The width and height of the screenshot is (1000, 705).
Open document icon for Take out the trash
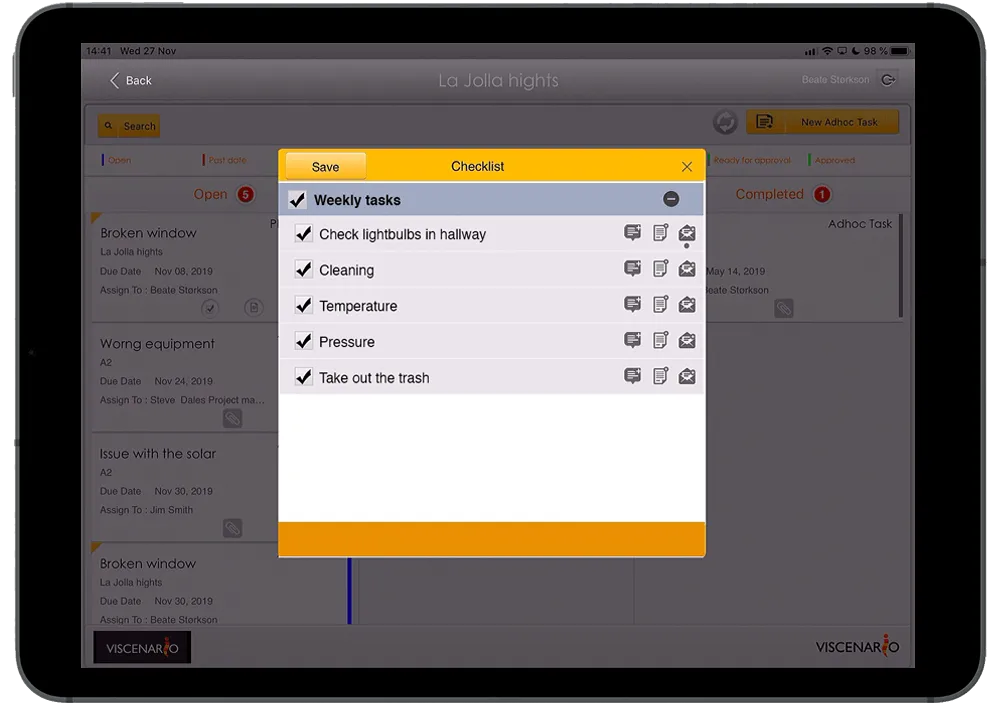[660, 376]
